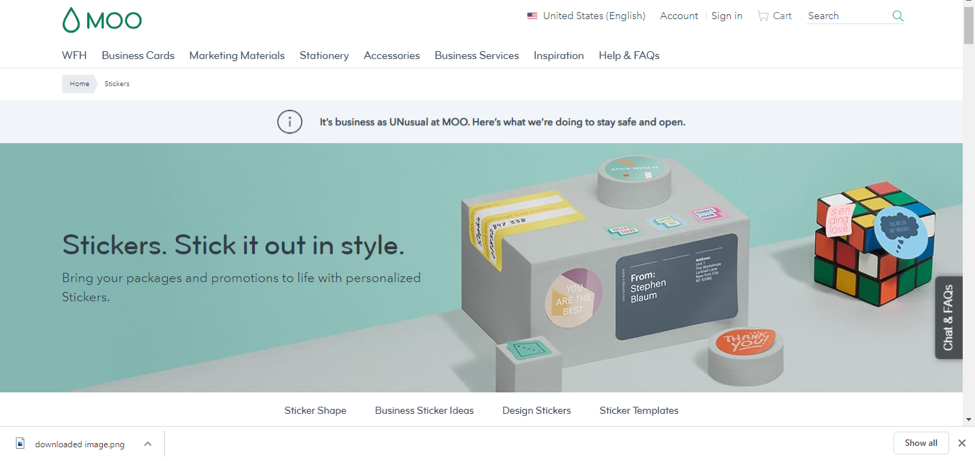Open the Stationery menu
The width and height of the screenshot is (975, 461).
click(x=324, y=55)
